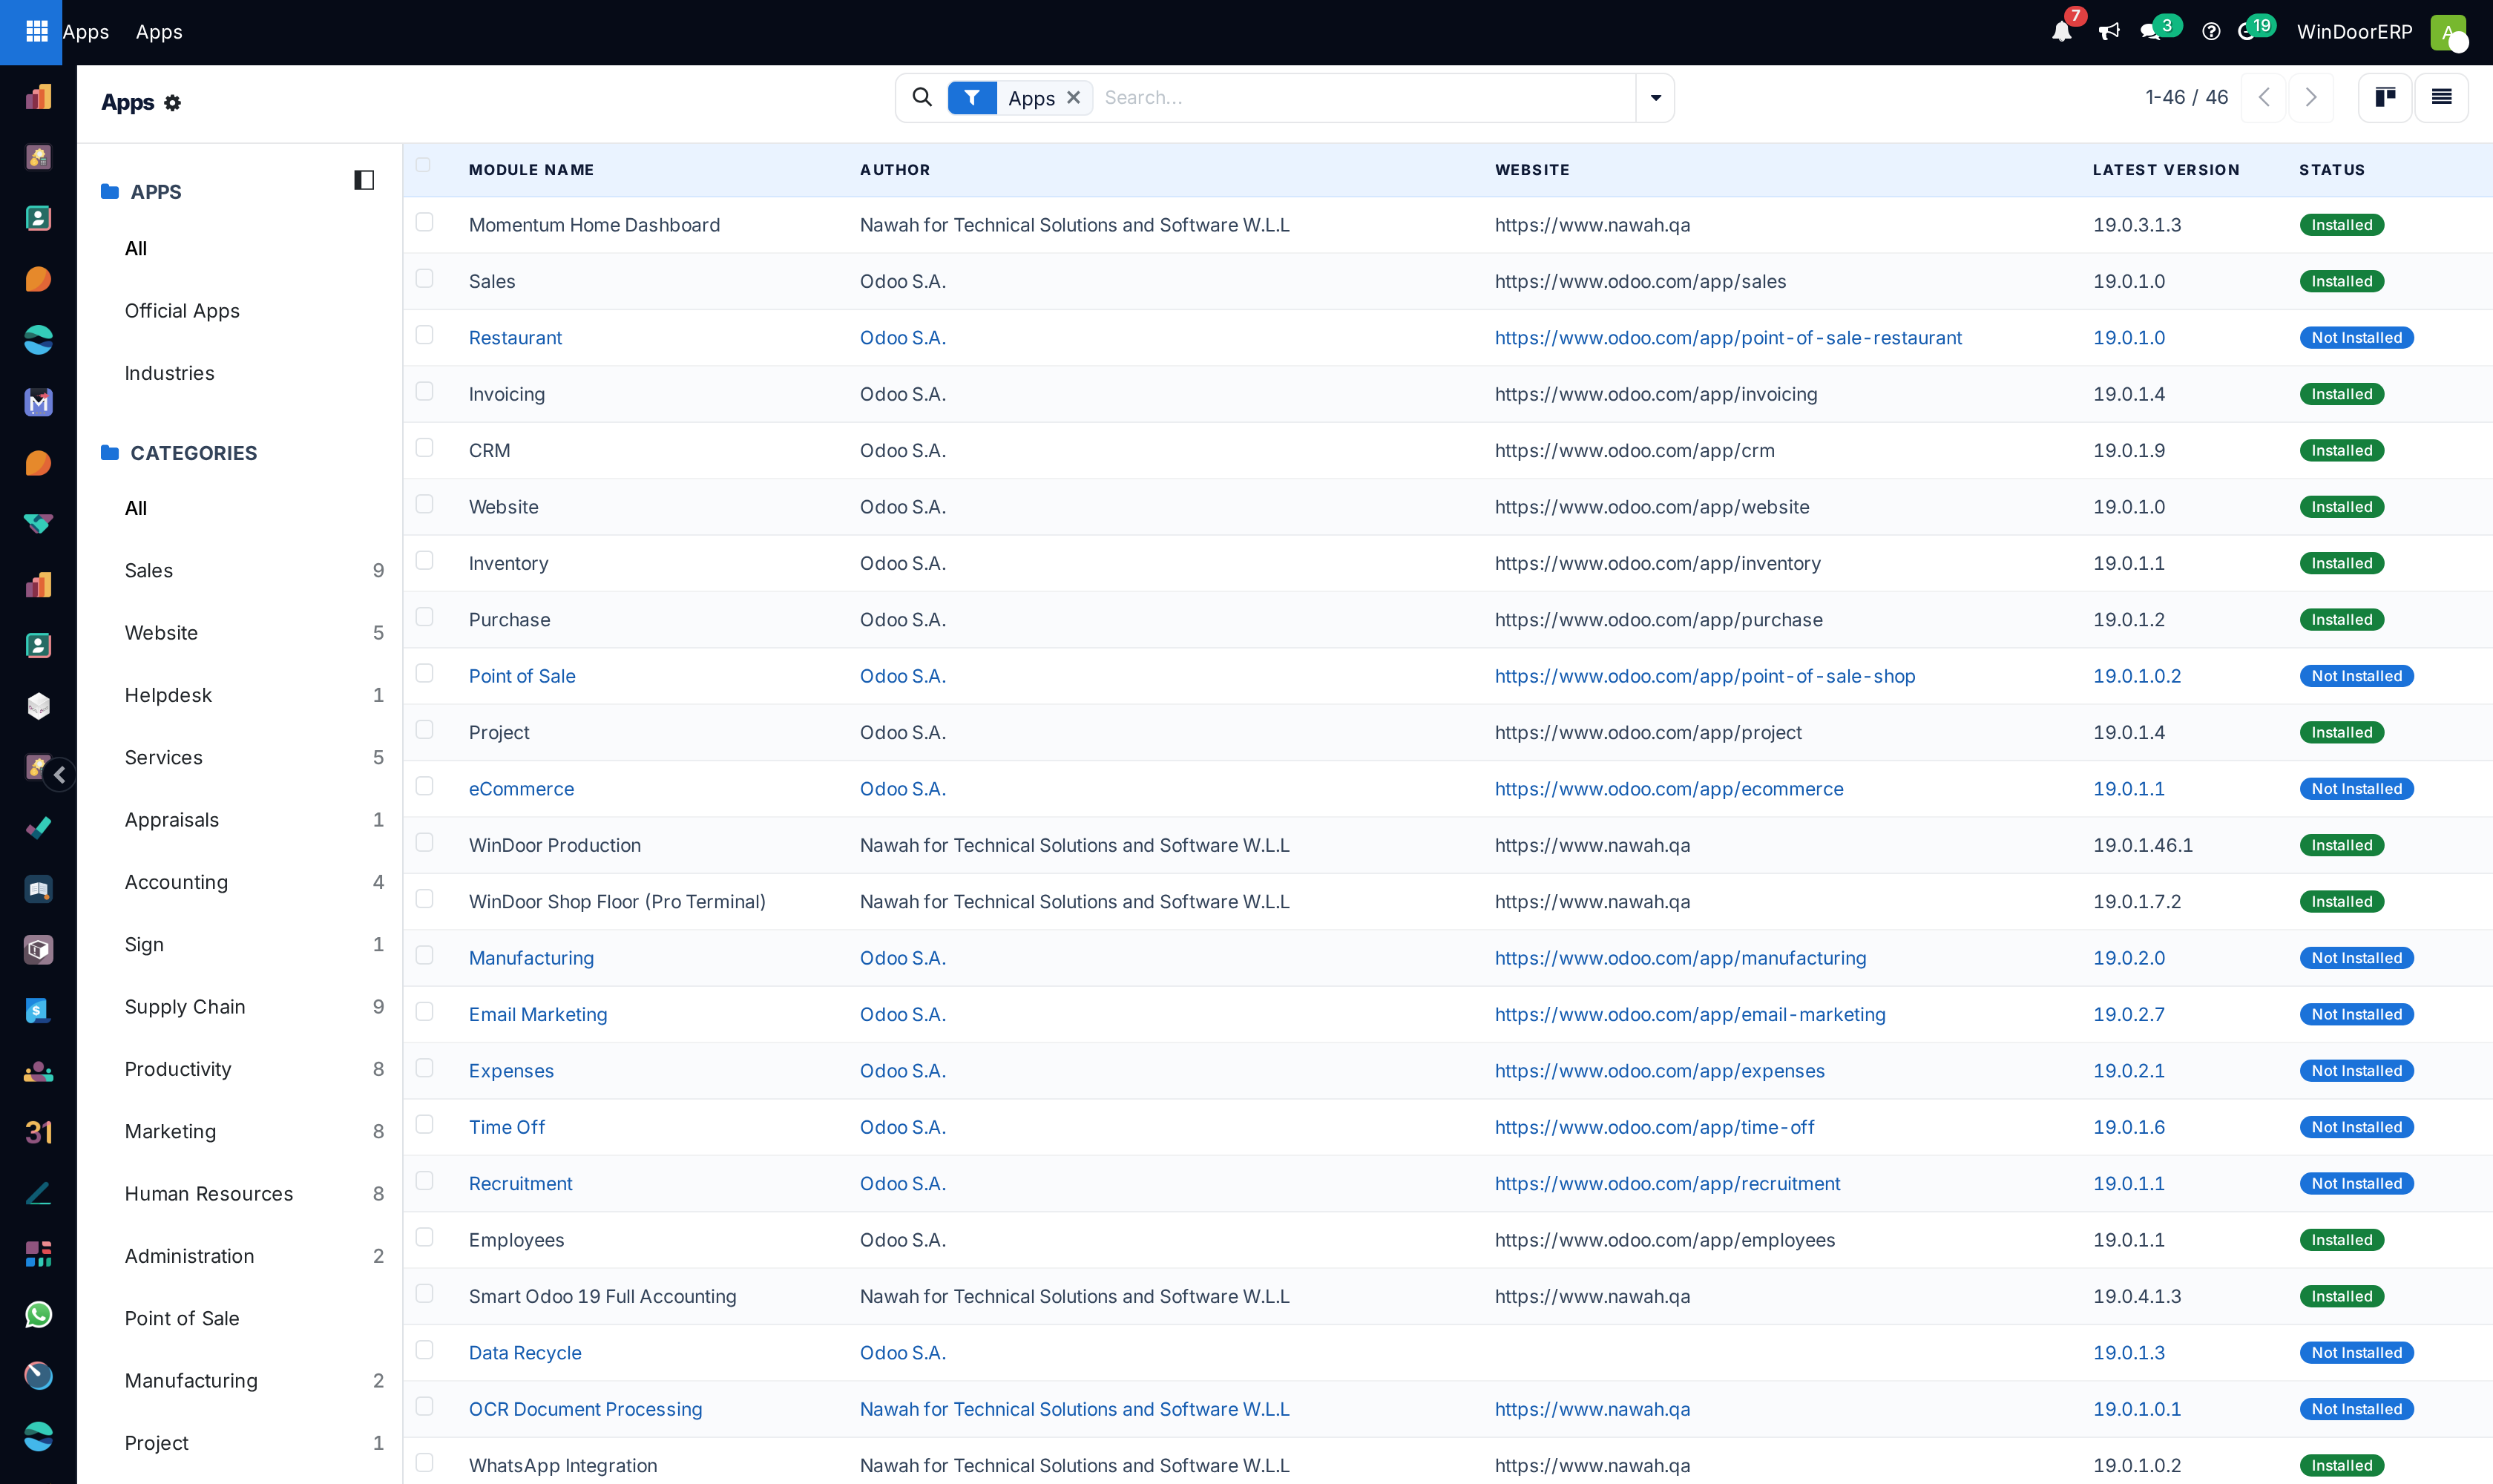Screen dimensions: 2493x1484
Task: Open the eCommerce website link
Action: pos(1668,789)
